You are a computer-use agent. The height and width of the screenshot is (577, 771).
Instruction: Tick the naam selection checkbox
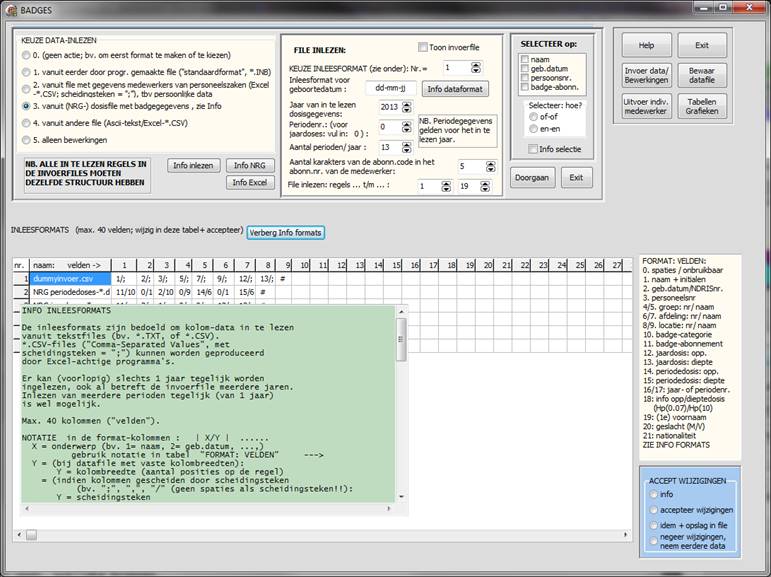[x=525, y=59]
